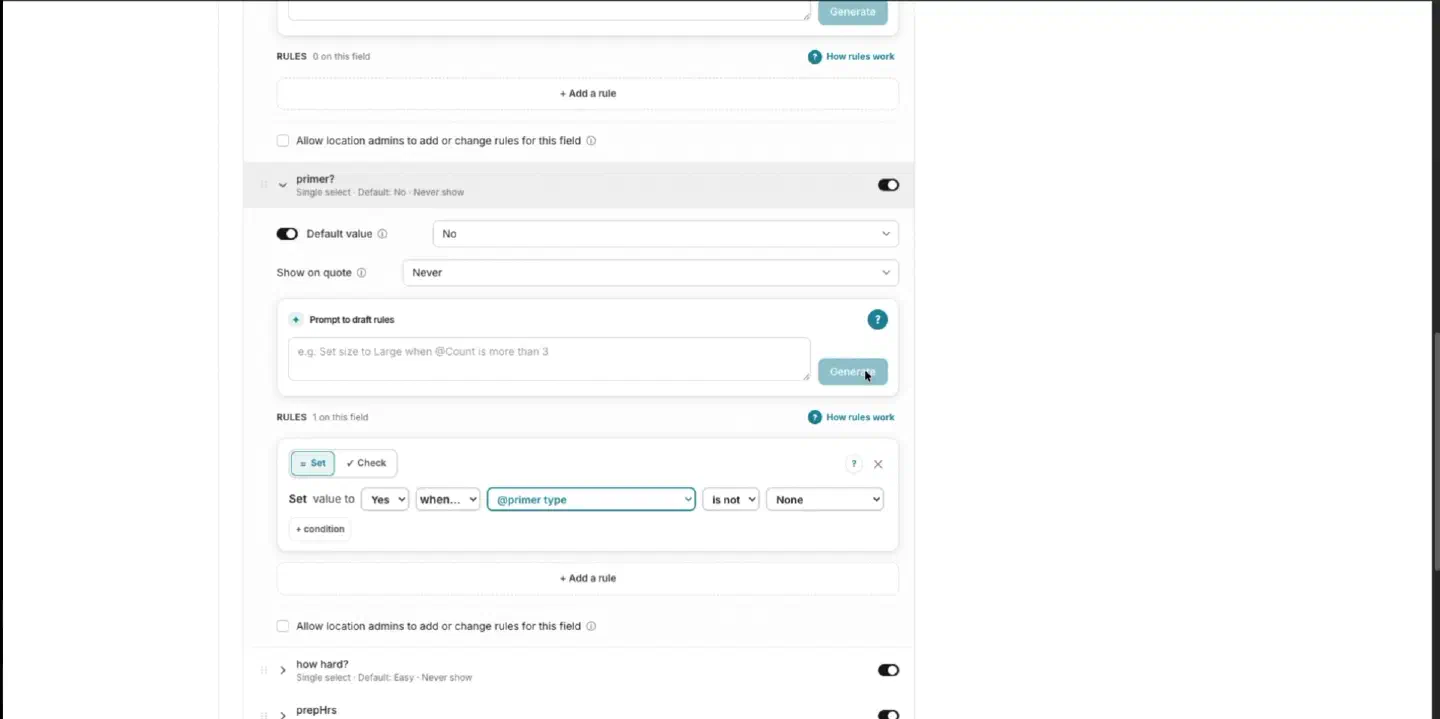Click the prepHrs field title text
Viewport: 1440px width, 719px height.
tap(316, 710)
